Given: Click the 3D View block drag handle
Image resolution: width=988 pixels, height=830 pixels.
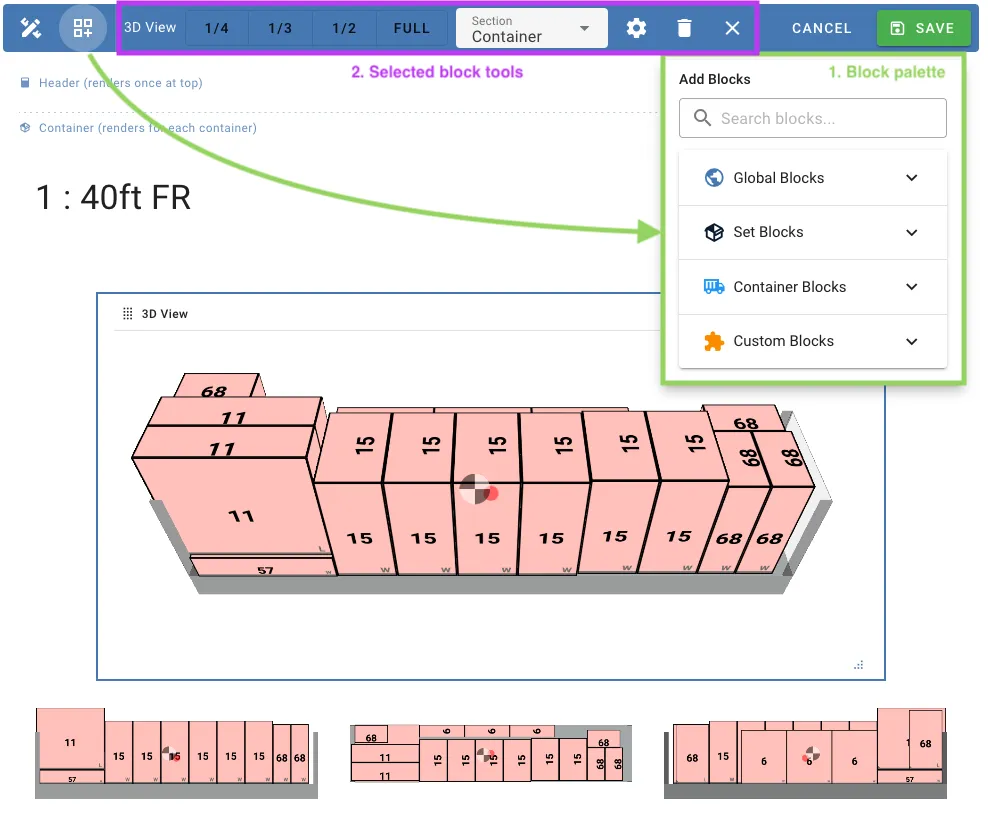Looking at the screenshot, I should (127, 313).
